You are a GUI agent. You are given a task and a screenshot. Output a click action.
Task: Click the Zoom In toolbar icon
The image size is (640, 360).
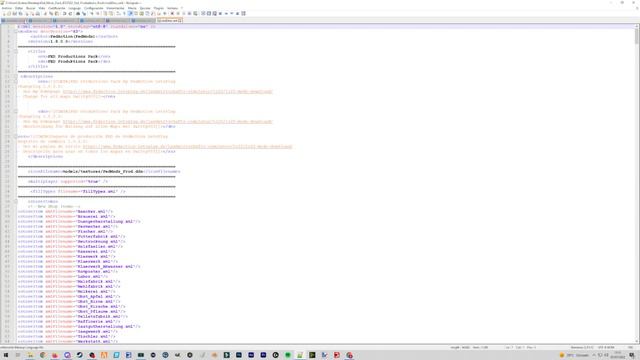(92, 13)
